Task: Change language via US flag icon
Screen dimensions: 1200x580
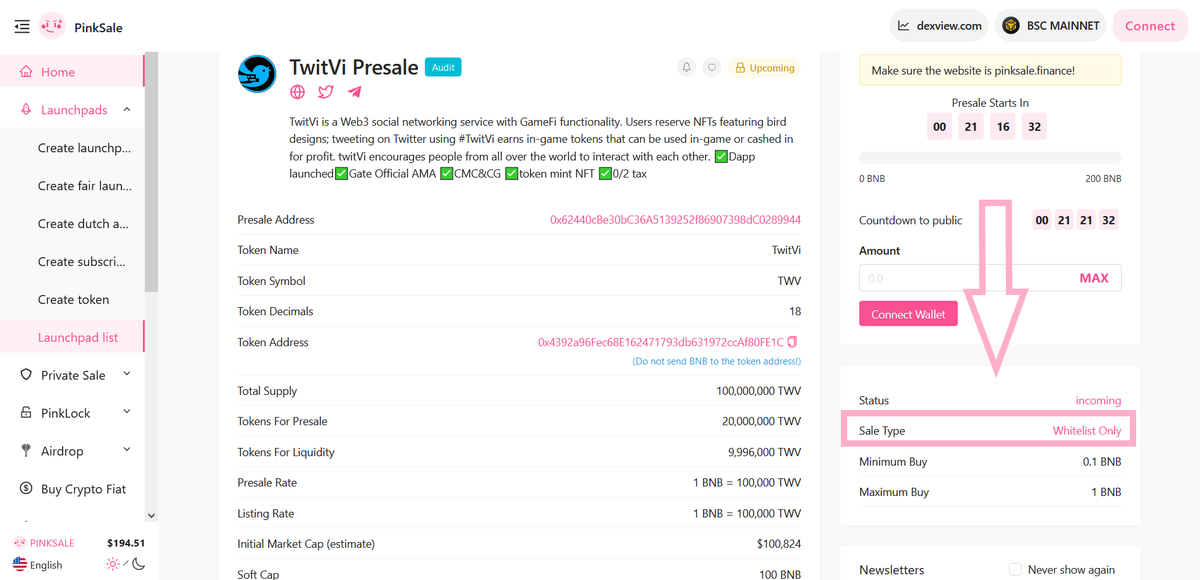Action: click(20, 564)
